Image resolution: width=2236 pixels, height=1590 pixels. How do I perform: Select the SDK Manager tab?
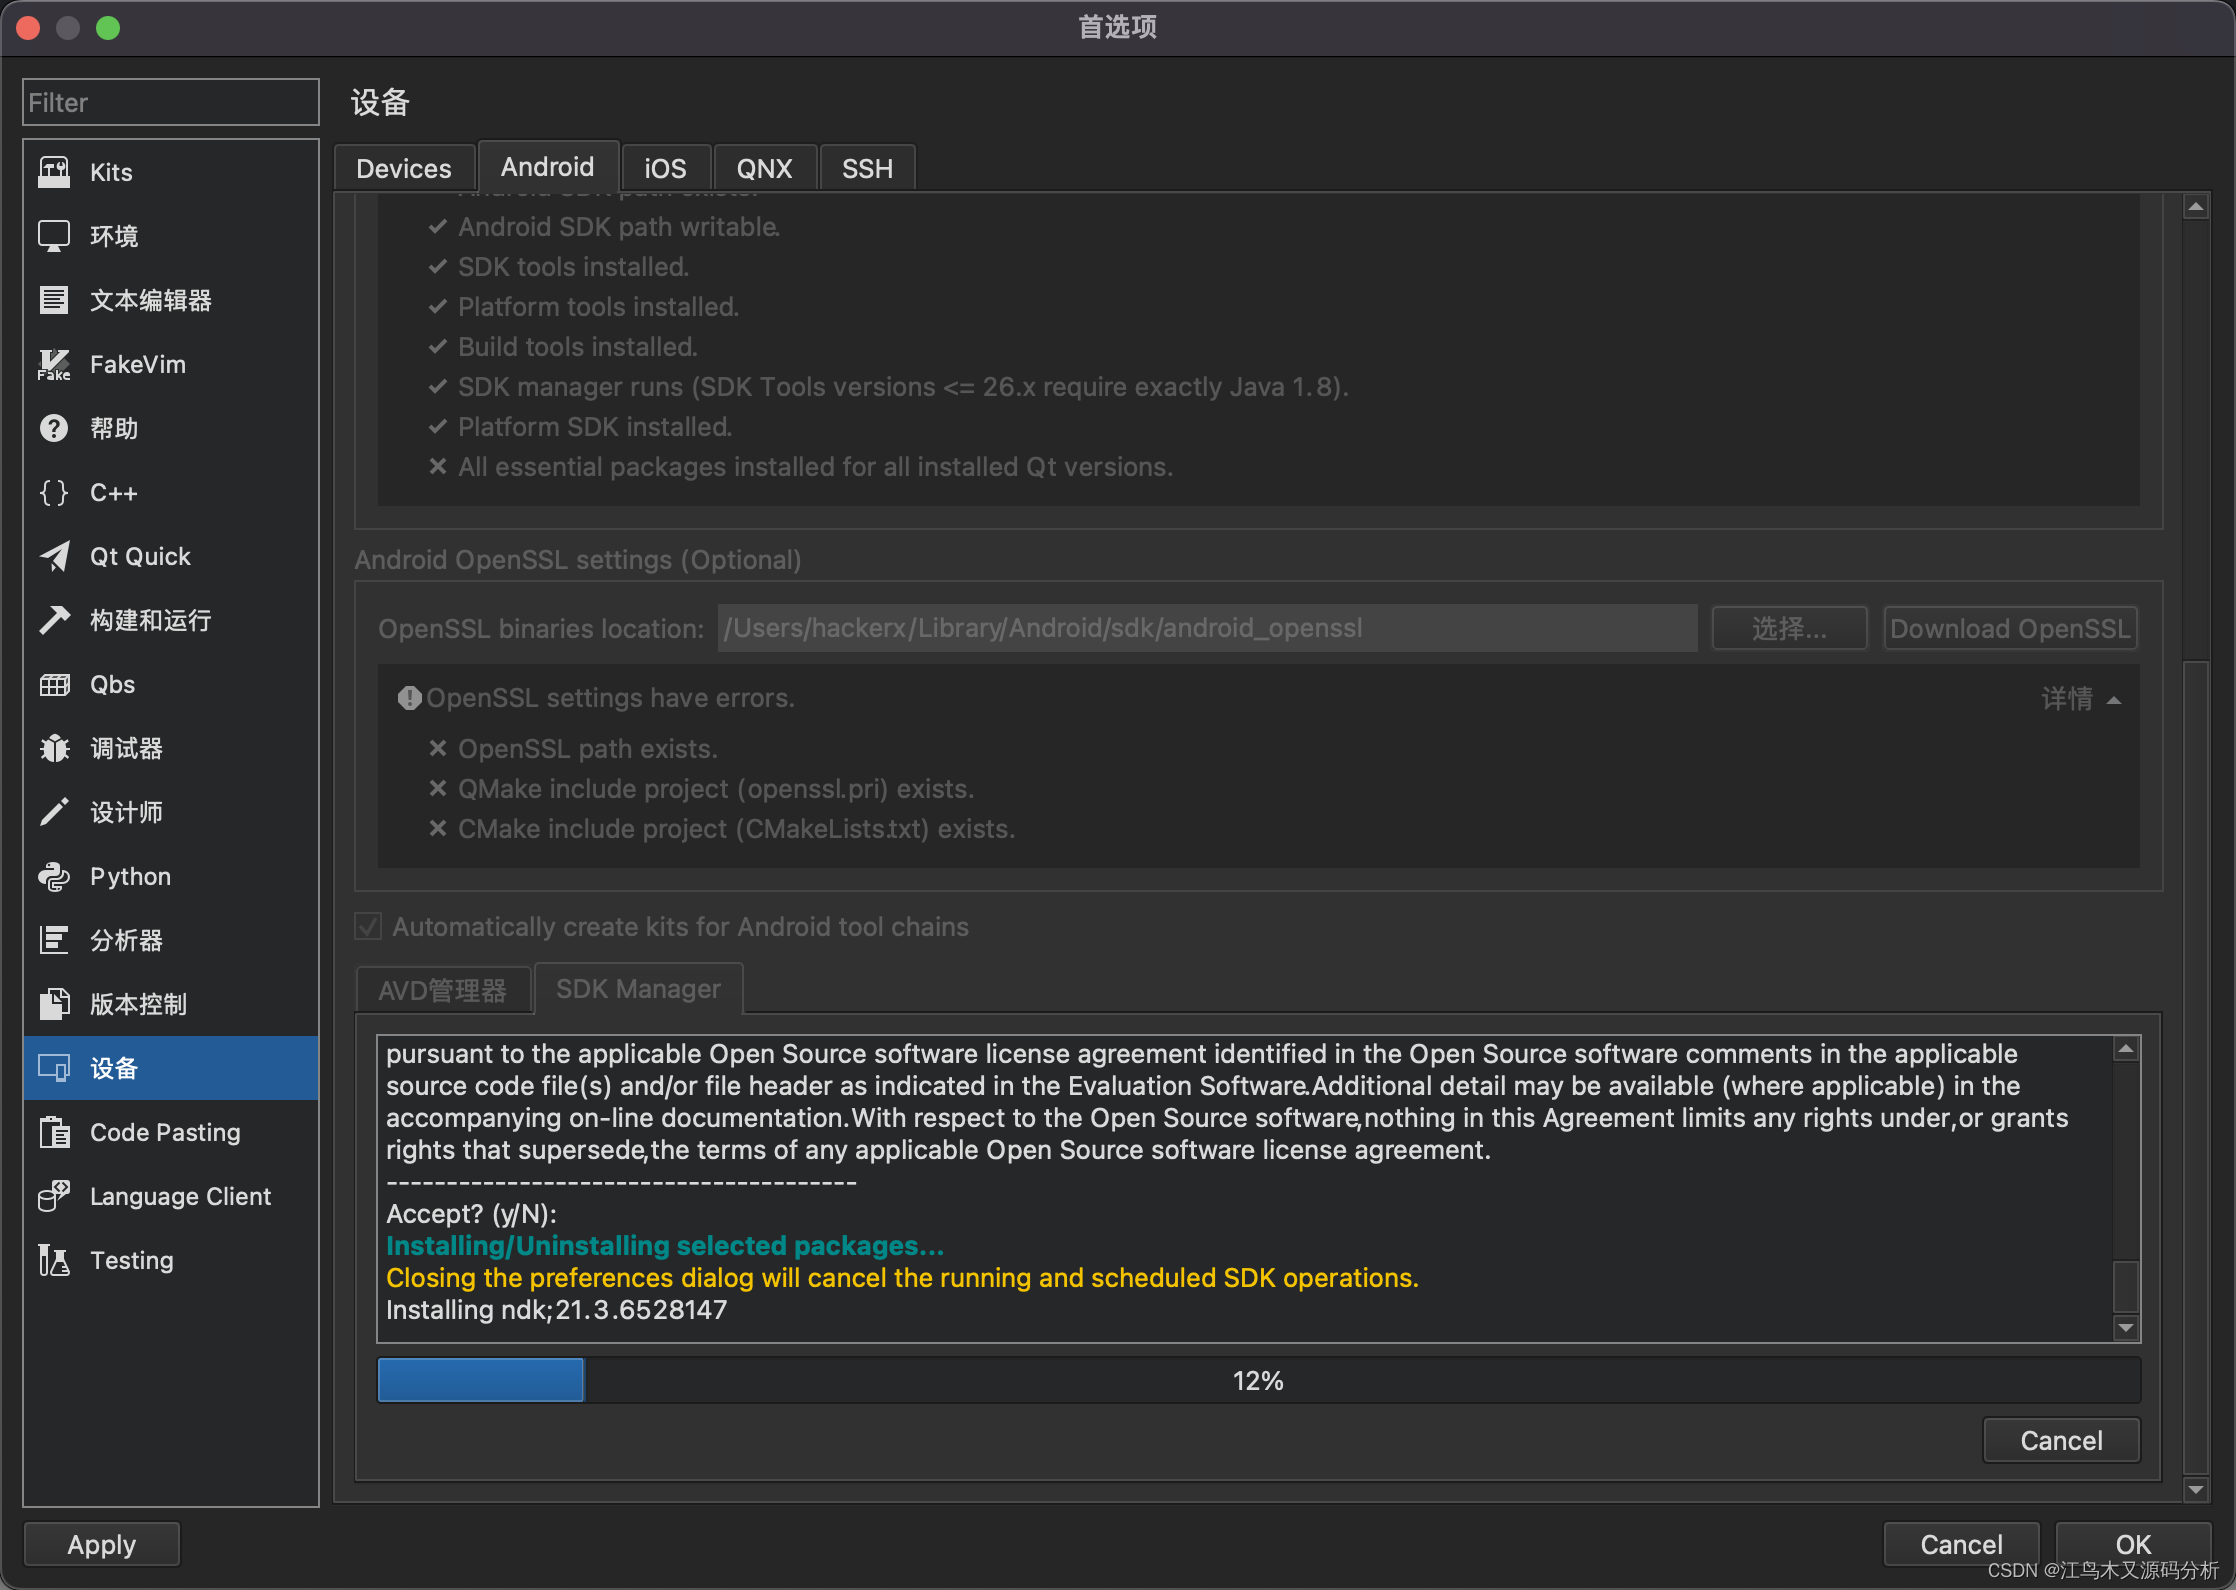(638, 988)
